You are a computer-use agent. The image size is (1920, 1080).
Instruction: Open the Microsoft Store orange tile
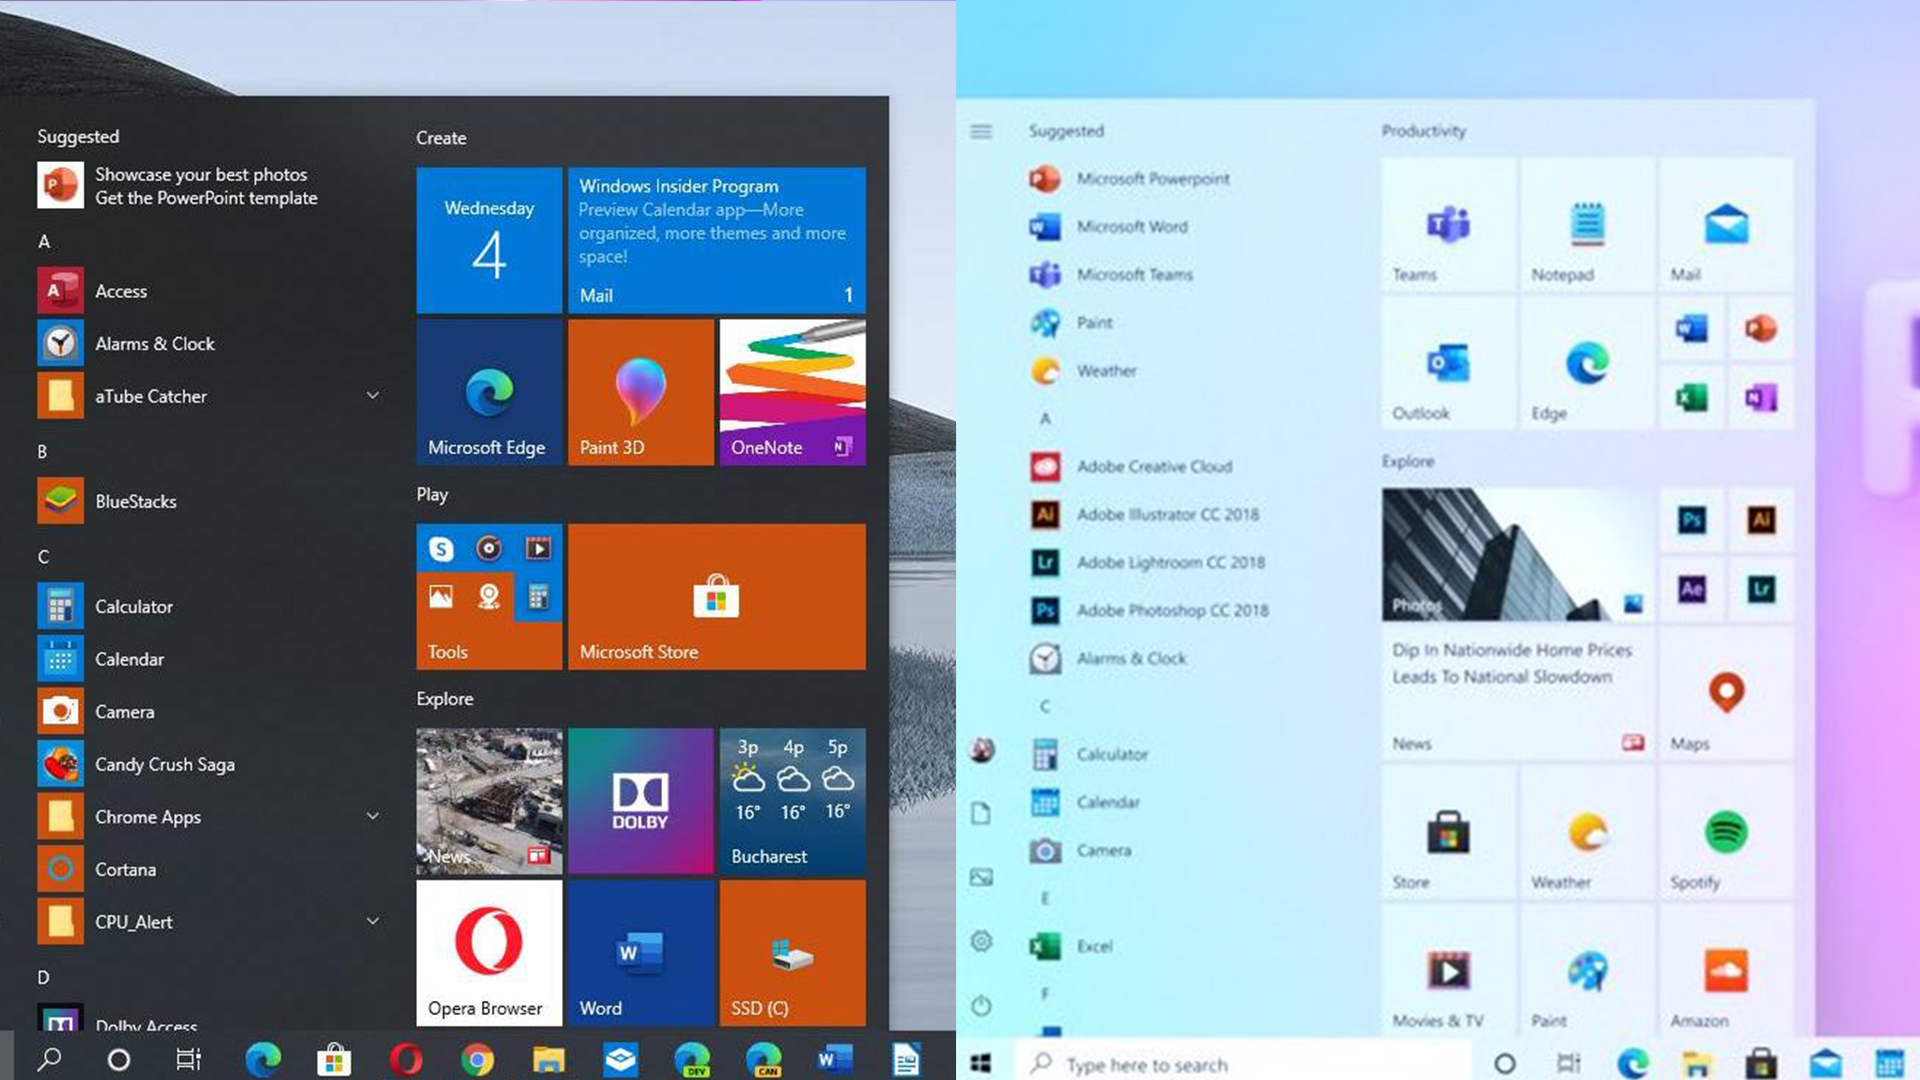[717, 597]
